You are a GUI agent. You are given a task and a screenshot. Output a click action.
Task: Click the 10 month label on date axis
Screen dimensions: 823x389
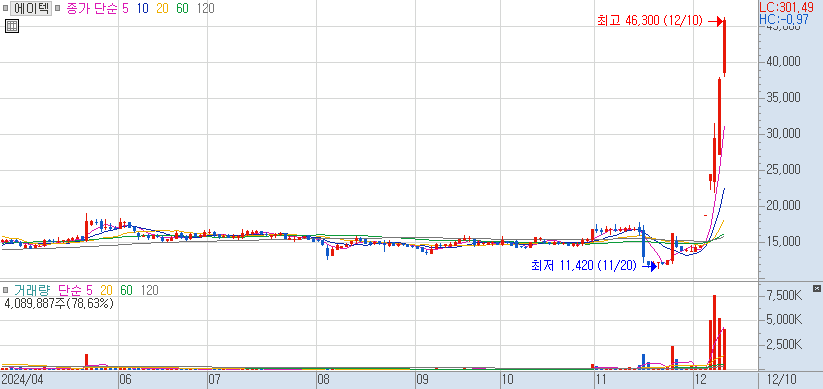pyautogui.click(x=507, y=379)
